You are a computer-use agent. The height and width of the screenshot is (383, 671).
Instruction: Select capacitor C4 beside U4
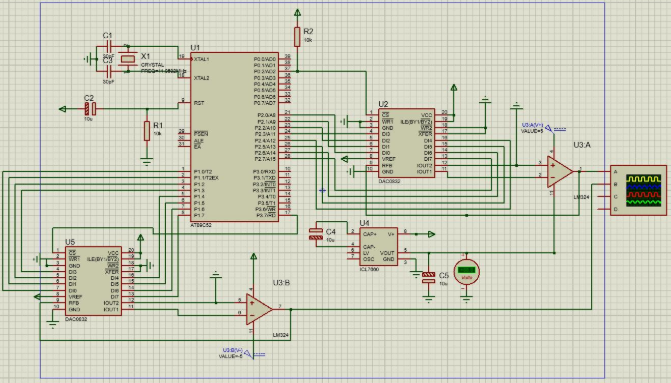click(x=316, y=234)
